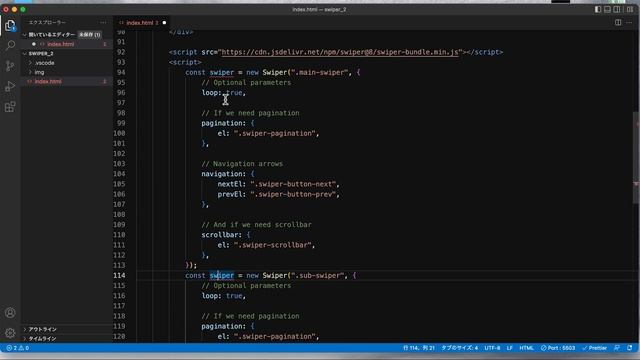640x360 pixels.
Task: Open the swiper-bundle.min.js CDN link
Action: [x=340, y=52]
